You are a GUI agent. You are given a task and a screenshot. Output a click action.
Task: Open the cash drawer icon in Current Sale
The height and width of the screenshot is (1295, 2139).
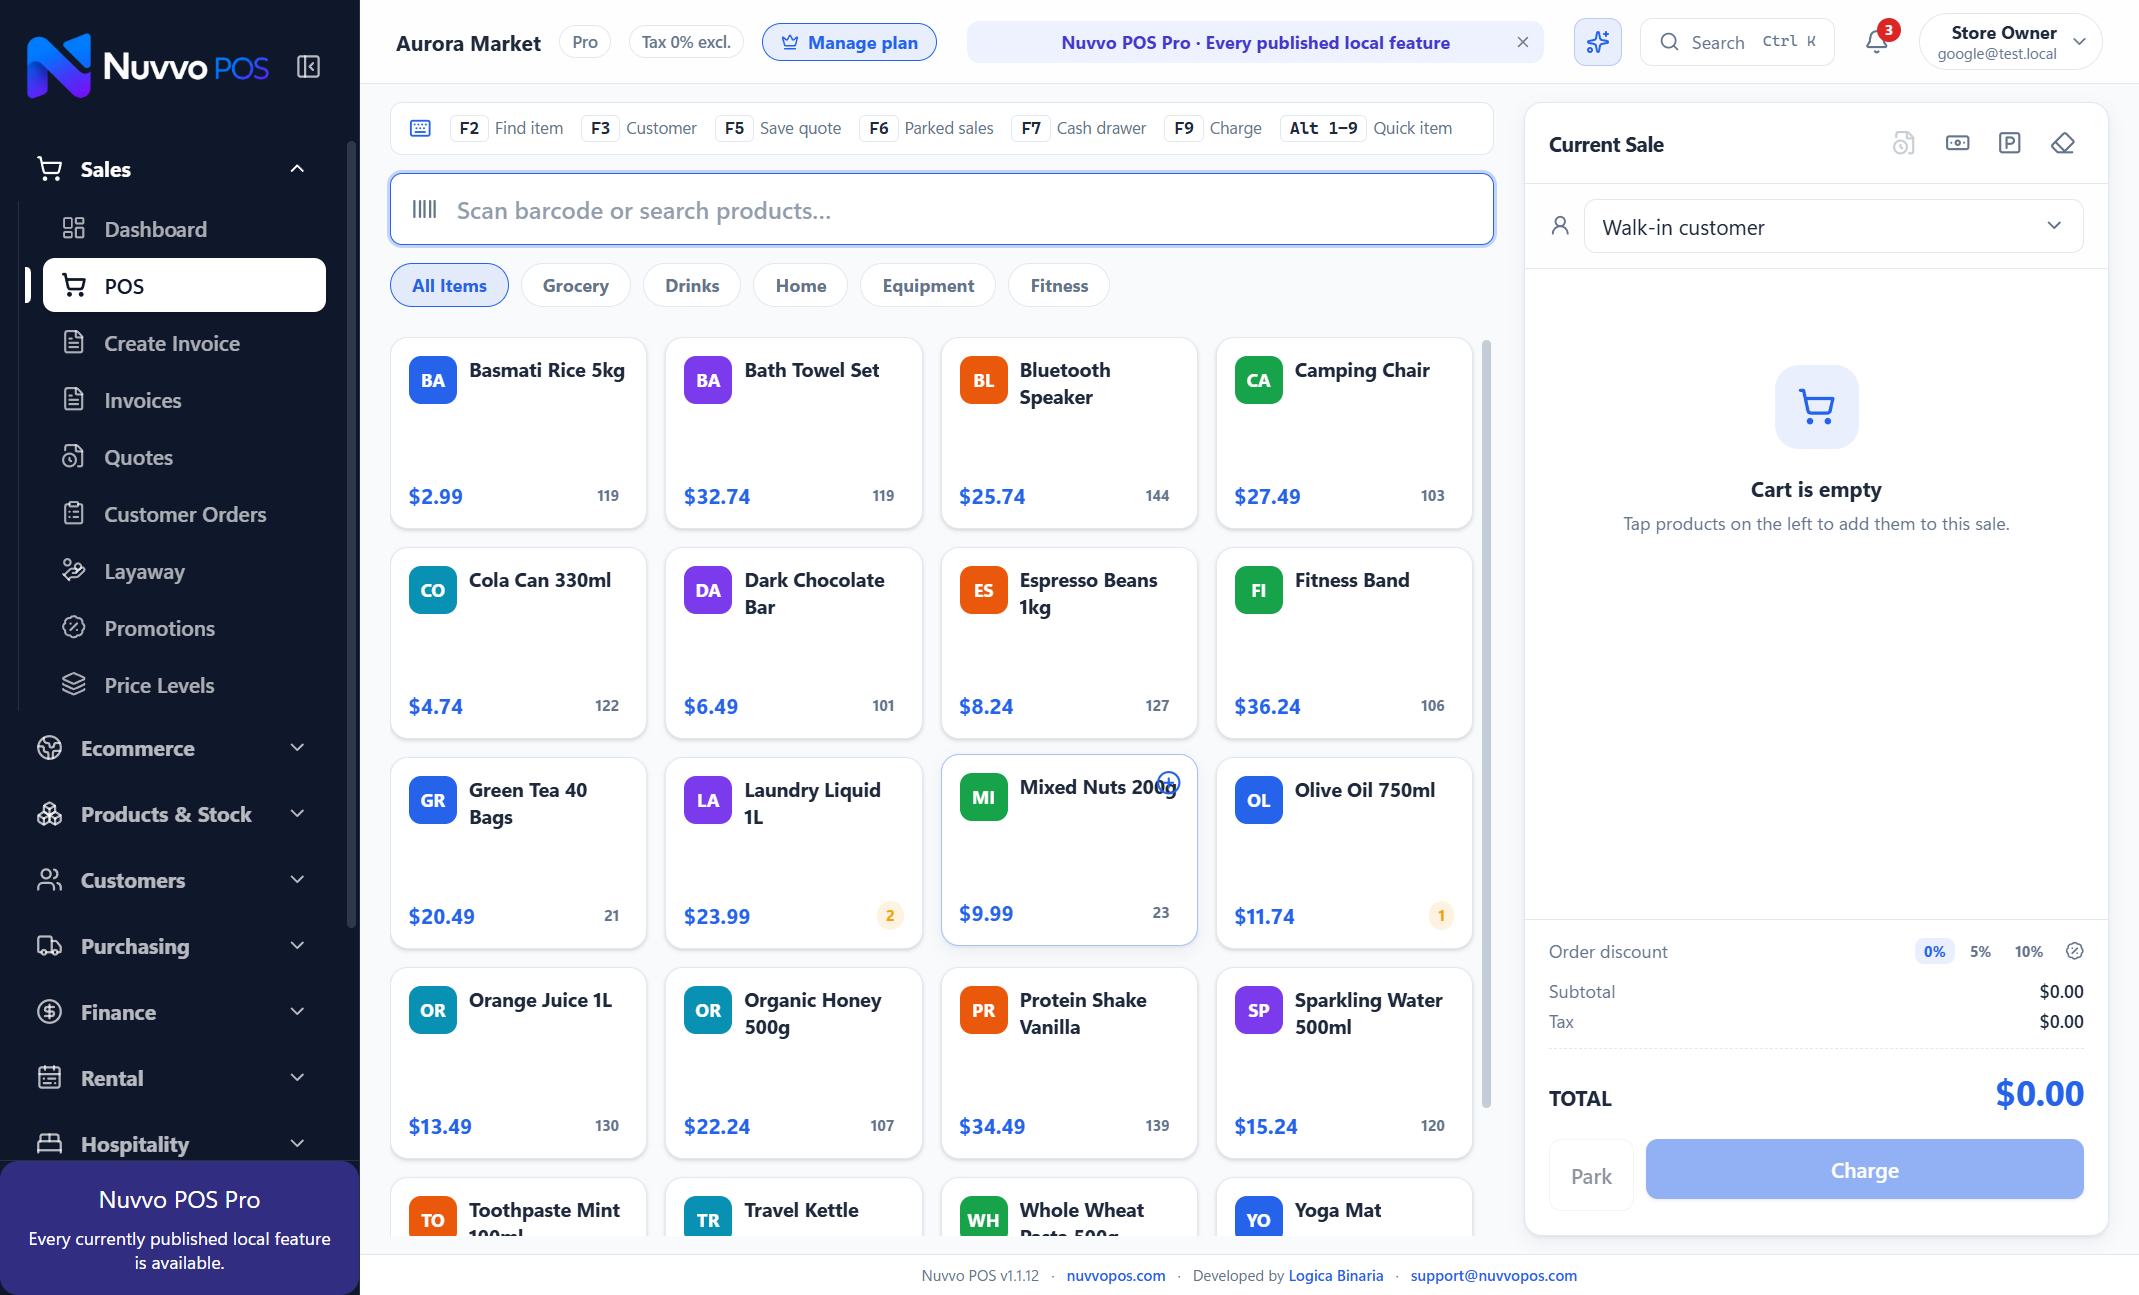tap(1957, 144)
